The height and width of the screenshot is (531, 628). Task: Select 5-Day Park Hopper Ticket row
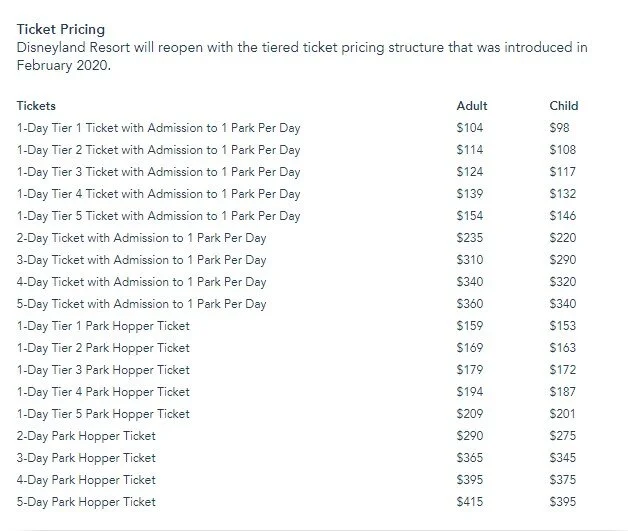[x=86, y=502]
